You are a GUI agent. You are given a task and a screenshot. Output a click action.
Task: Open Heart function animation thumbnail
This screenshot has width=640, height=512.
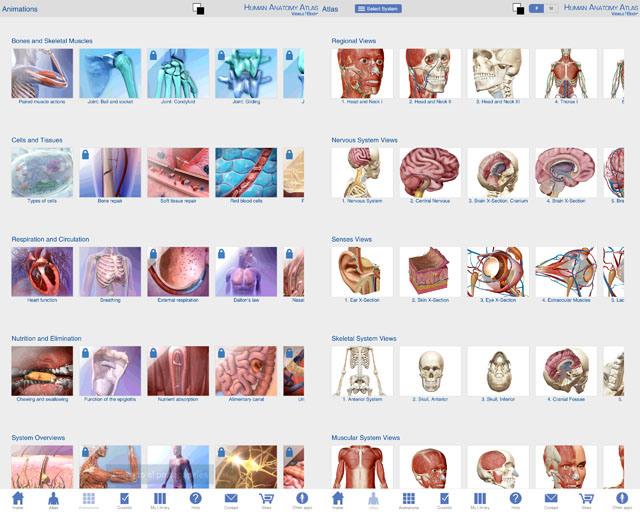coord(42,272)
